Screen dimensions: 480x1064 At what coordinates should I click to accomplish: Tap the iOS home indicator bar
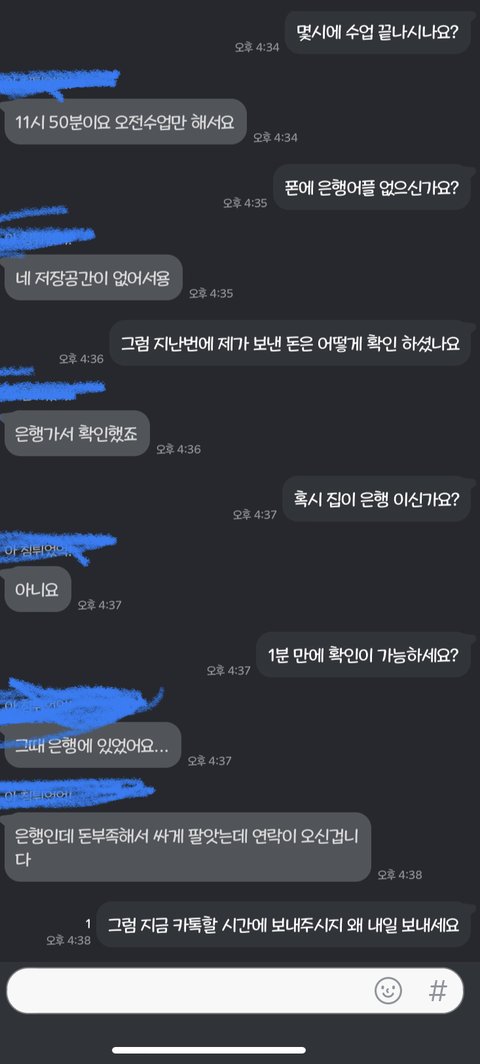click(240, 1050)
